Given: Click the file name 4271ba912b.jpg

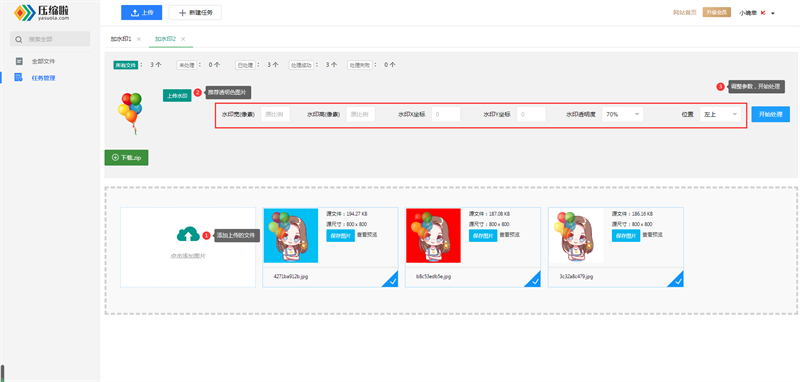Looking at the screenshot, I should coord(291,276).
